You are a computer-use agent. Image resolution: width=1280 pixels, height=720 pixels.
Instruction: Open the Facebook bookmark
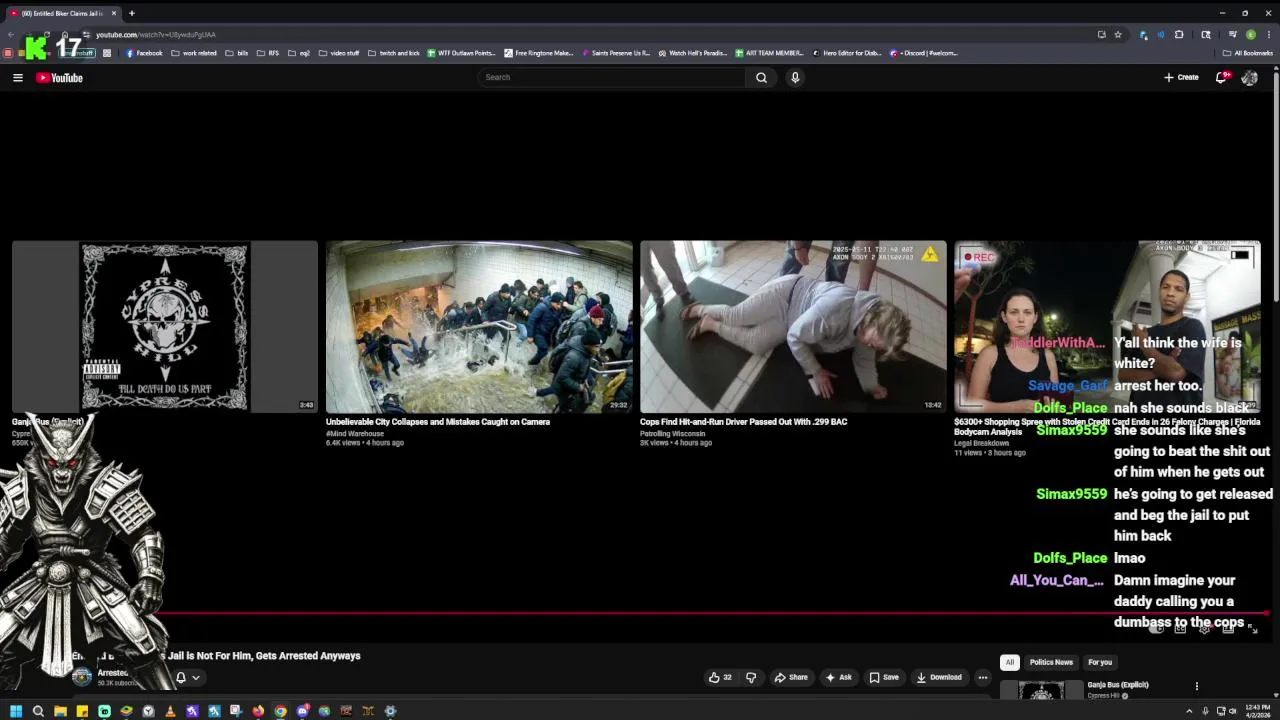point(144,53)
